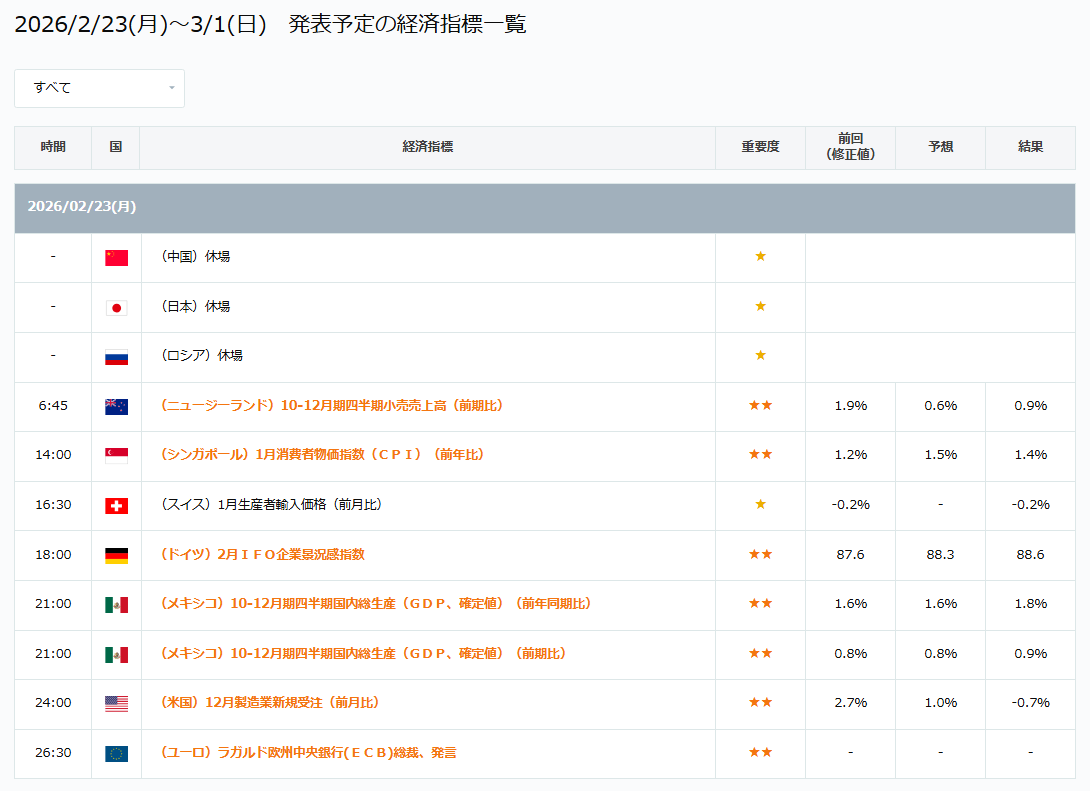Click the European Union flag icon
This screenshot has height=791, width=1090.
[116, 753]
